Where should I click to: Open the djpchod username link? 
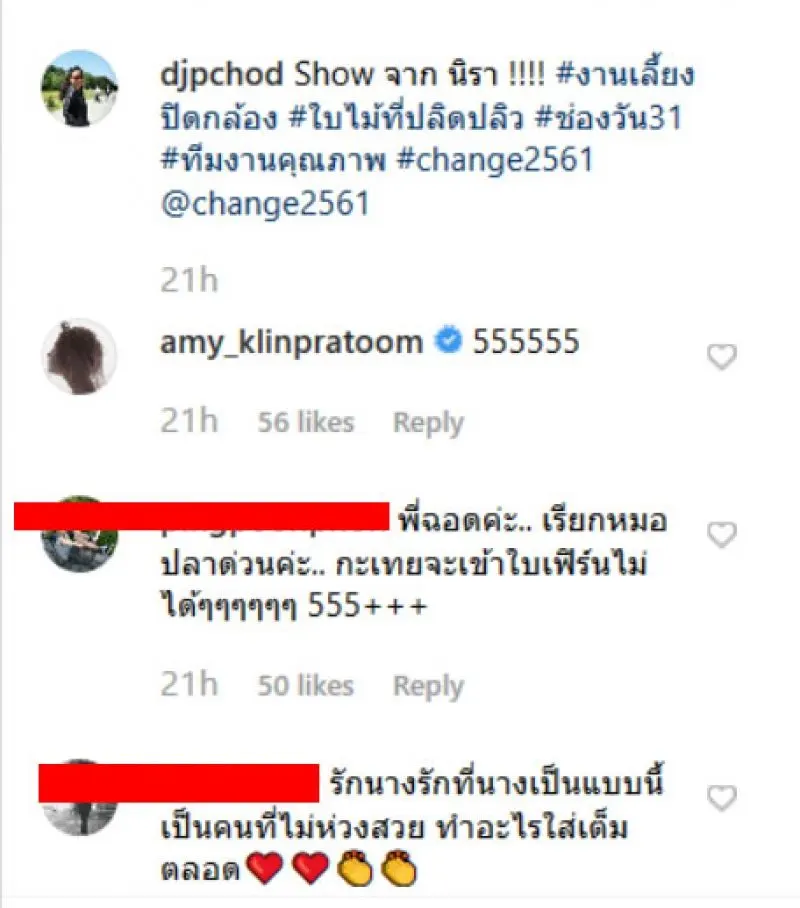click(x=222, y=75)
